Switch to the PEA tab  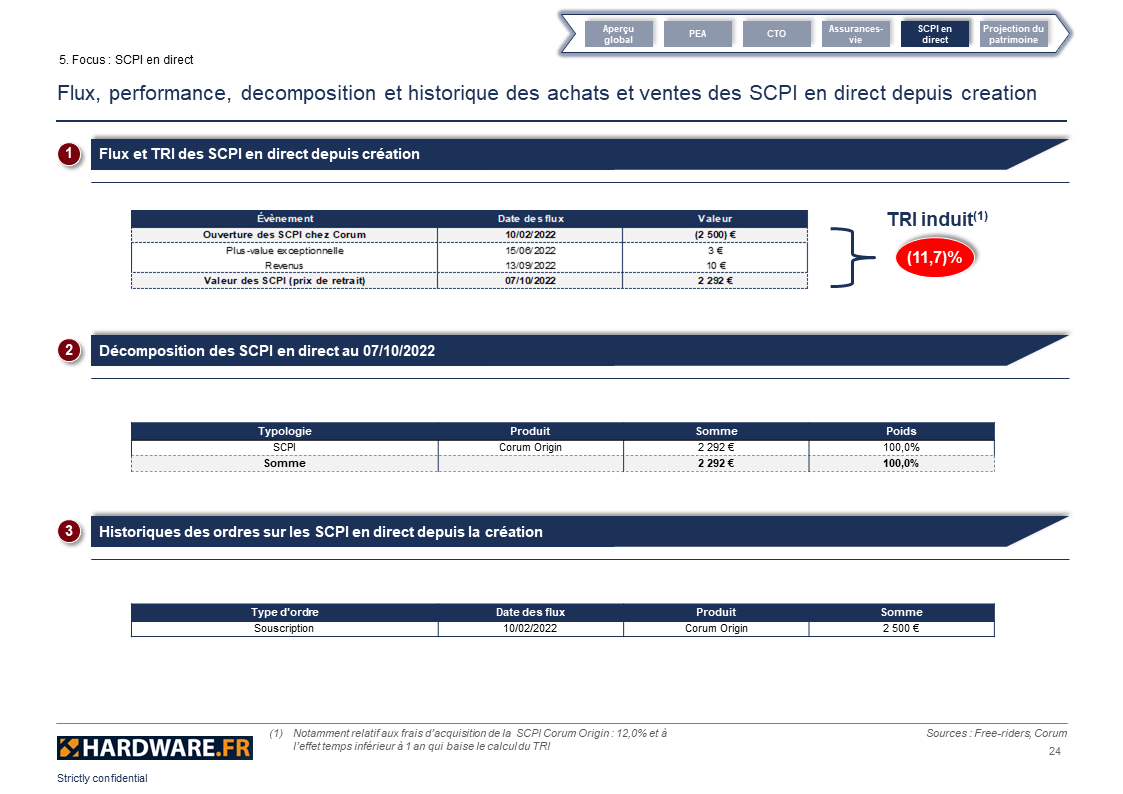click(698, 34)
